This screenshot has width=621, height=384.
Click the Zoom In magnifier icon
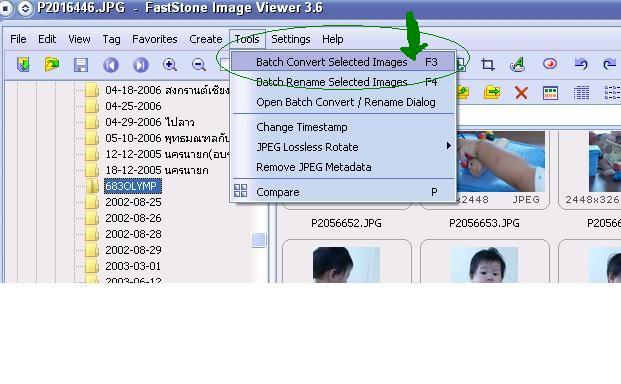[170, 65]
